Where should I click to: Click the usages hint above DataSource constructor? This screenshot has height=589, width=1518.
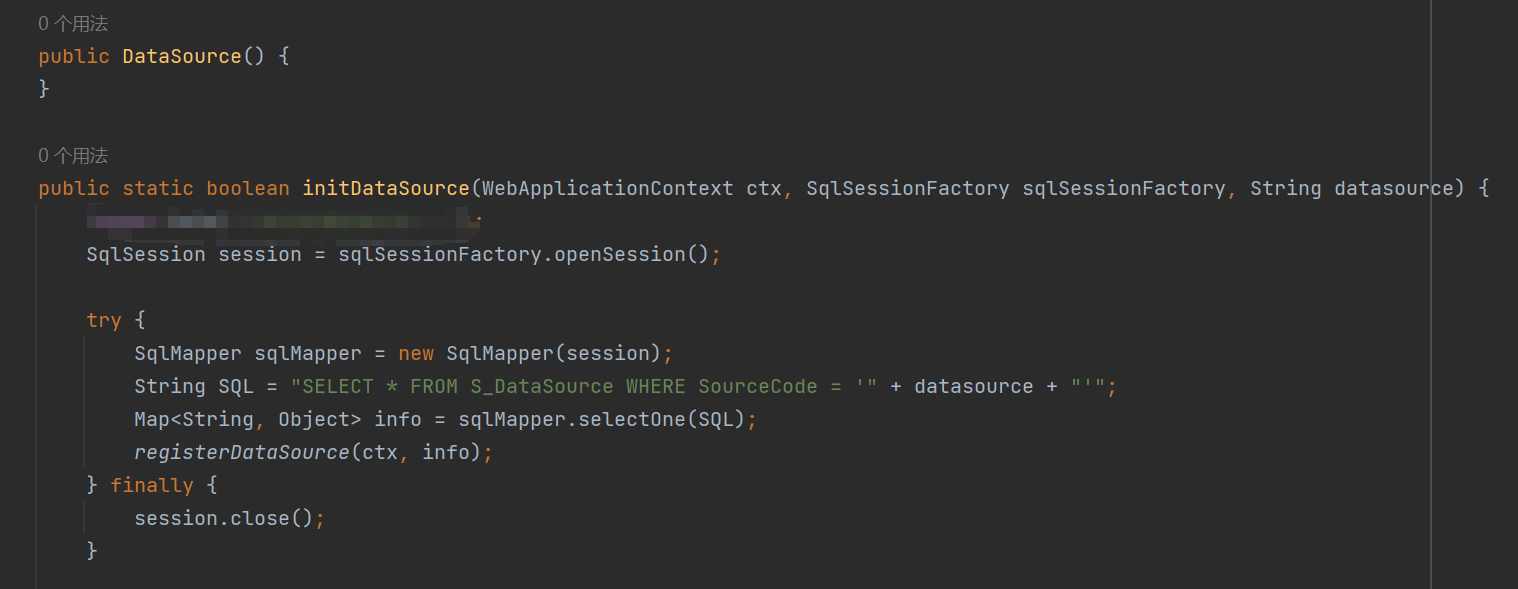[73, 24]
